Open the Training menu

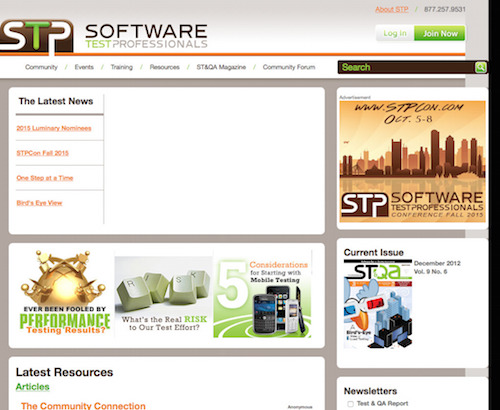[122, 67]
